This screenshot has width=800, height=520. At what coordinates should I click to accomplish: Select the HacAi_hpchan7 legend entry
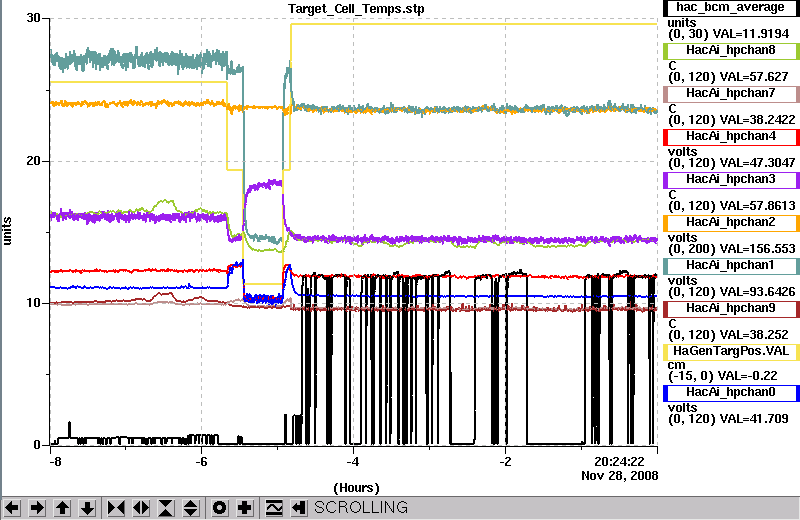pyautogui.click(x=731, y=93)
